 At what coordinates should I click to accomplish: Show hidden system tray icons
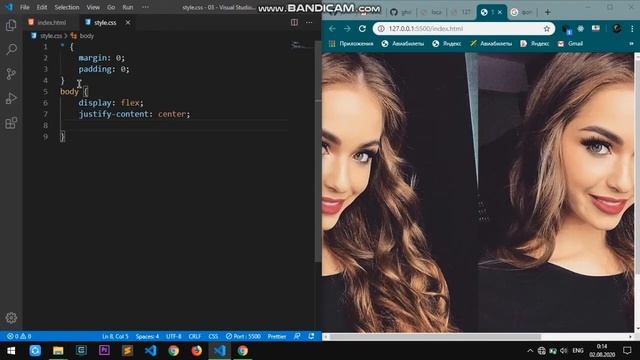coord(530,351)
